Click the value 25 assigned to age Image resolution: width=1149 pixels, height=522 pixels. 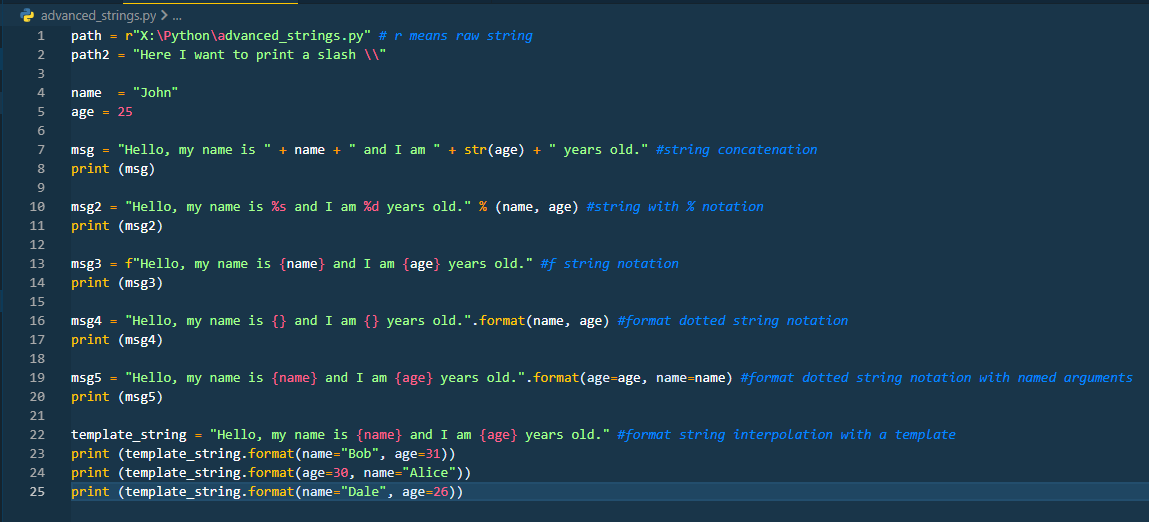(x=125, y=112)
